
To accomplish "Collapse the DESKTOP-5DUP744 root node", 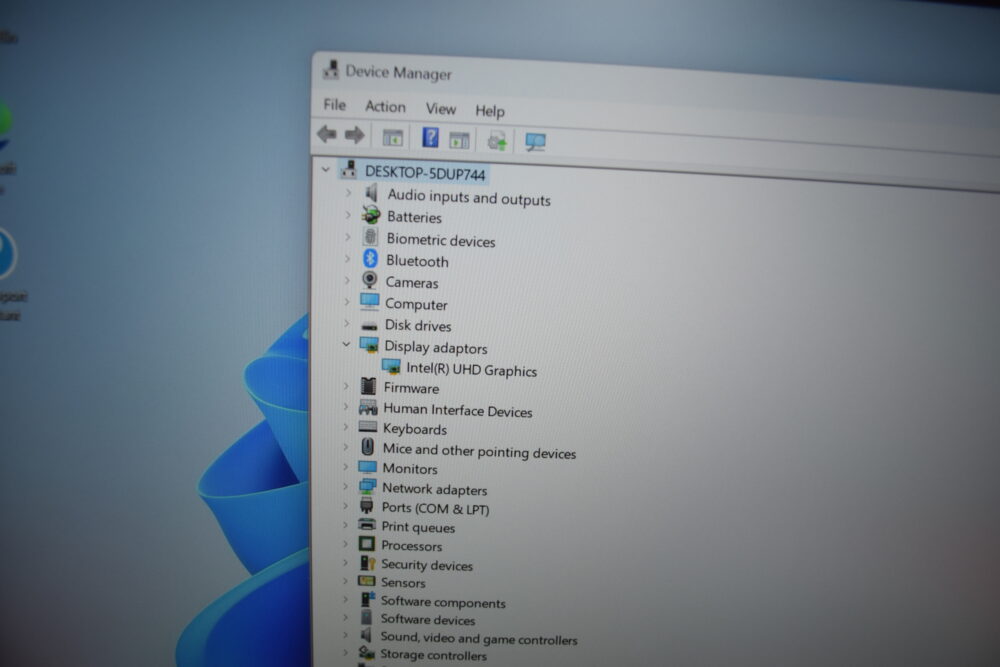I will coord(326,170).
